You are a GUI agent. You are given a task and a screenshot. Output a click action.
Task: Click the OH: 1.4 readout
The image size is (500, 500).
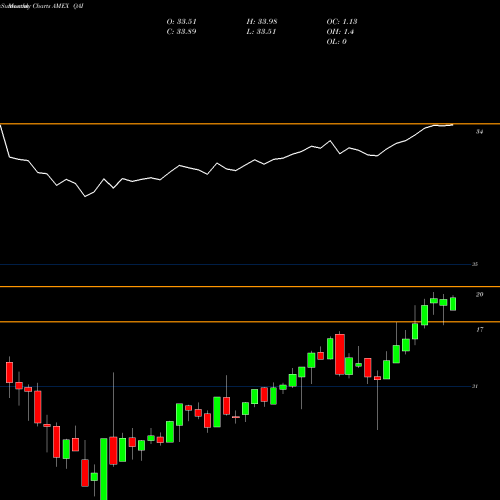click(x=340, y=32)
